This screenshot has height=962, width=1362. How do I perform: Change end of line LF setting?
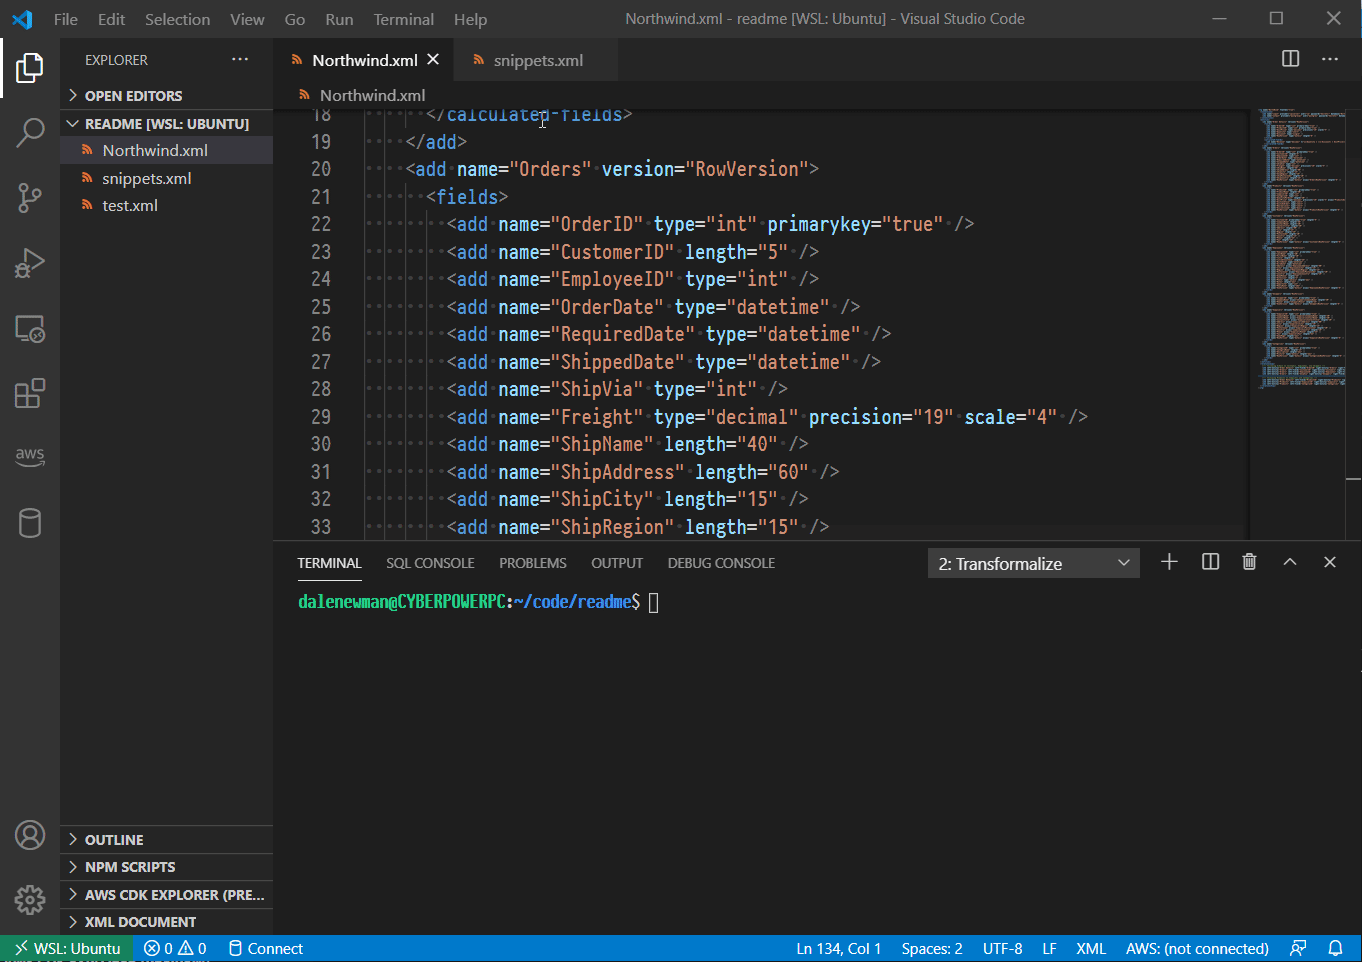coord(1049,948)
